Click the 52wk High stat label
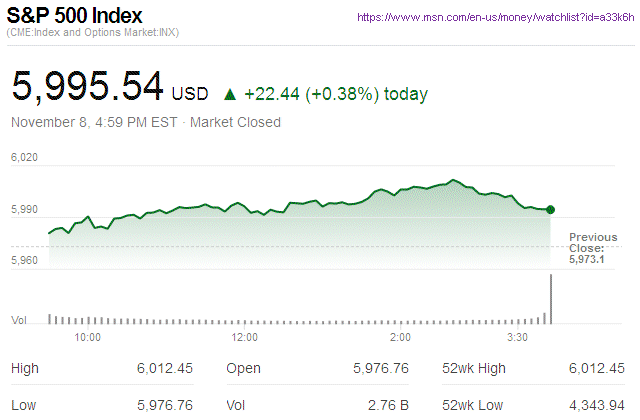This screenshot has width=640, height=420. tap(474, 369)
